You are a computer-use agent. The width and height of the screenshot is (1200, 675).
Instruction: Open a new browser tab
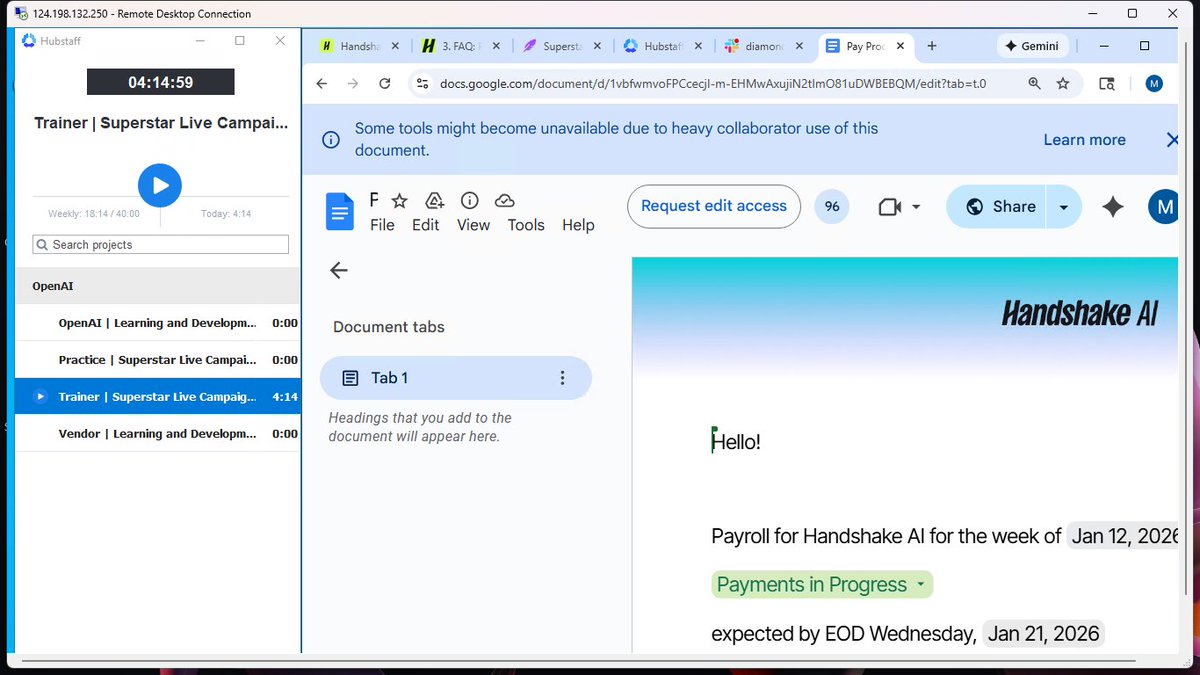932,46
